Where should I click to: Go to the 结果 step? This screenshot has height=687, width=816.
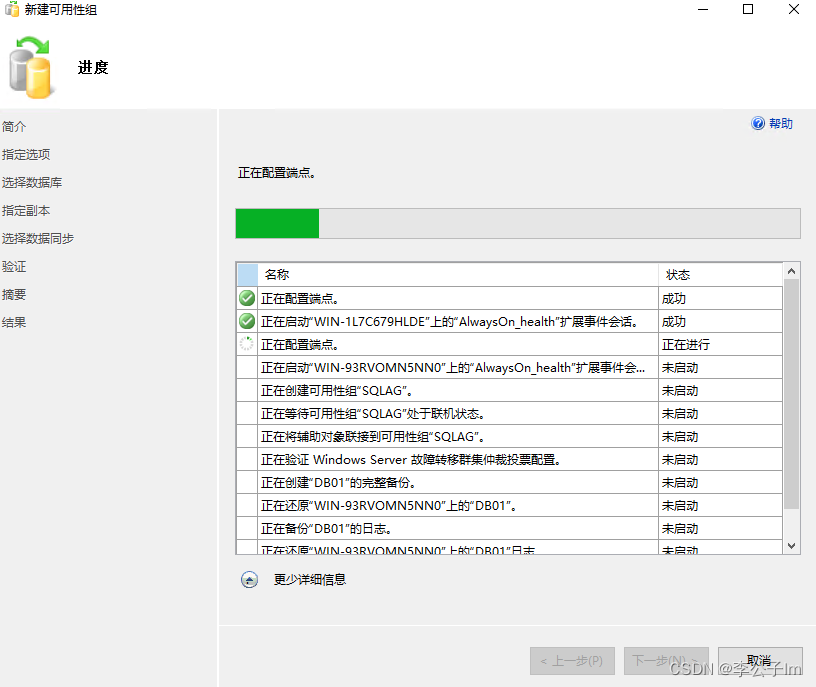(14, 323)
